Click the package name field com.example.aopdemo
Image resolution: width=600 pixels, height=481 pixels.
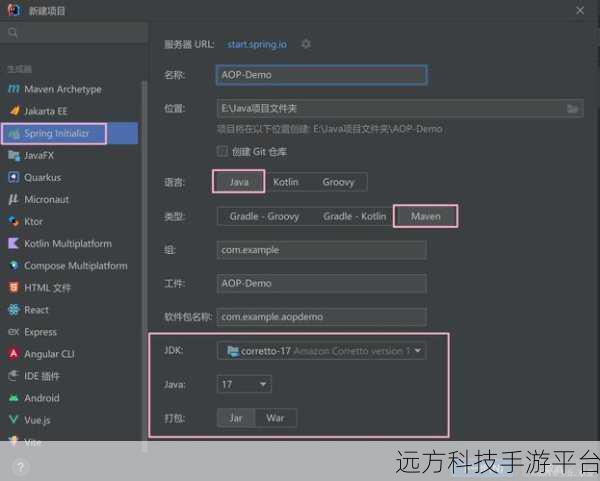pos(321,317)
